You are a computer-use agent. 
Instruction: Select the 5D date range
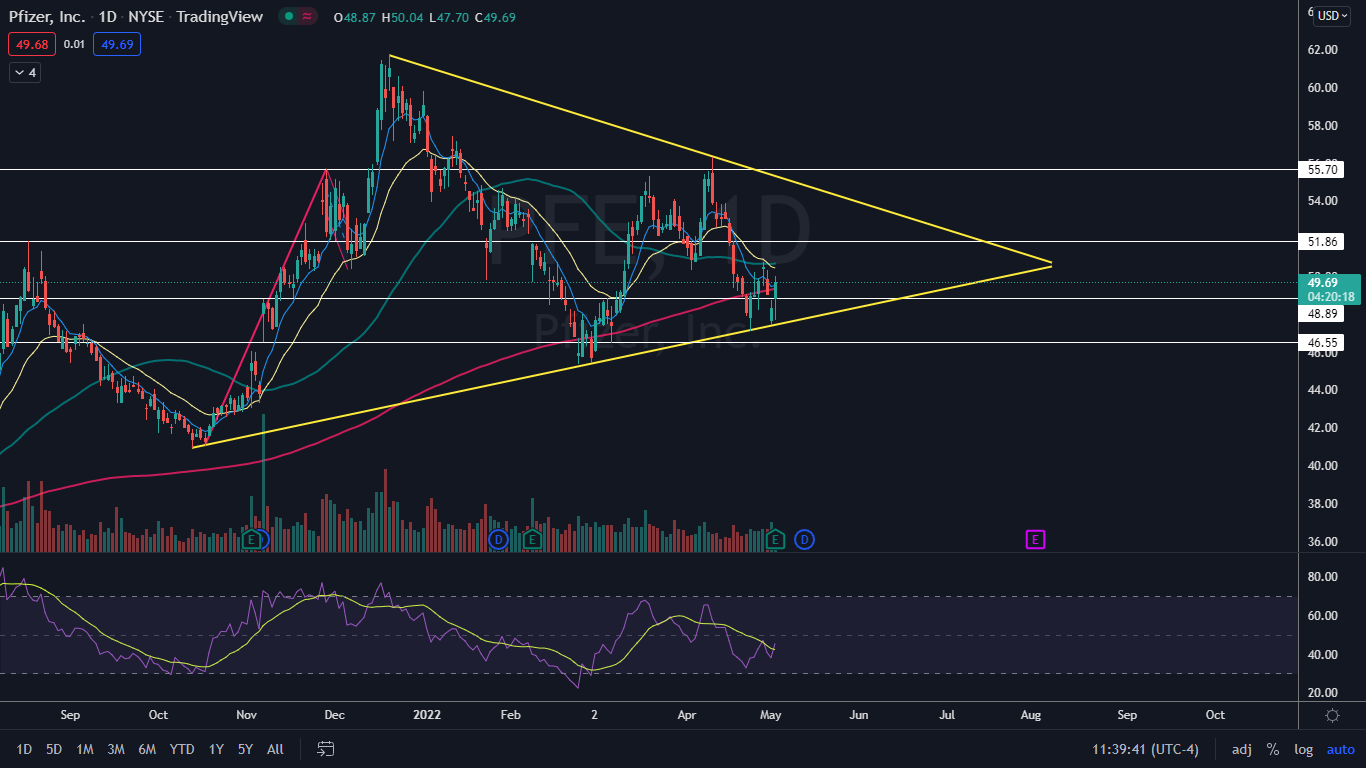coord(54,749)
